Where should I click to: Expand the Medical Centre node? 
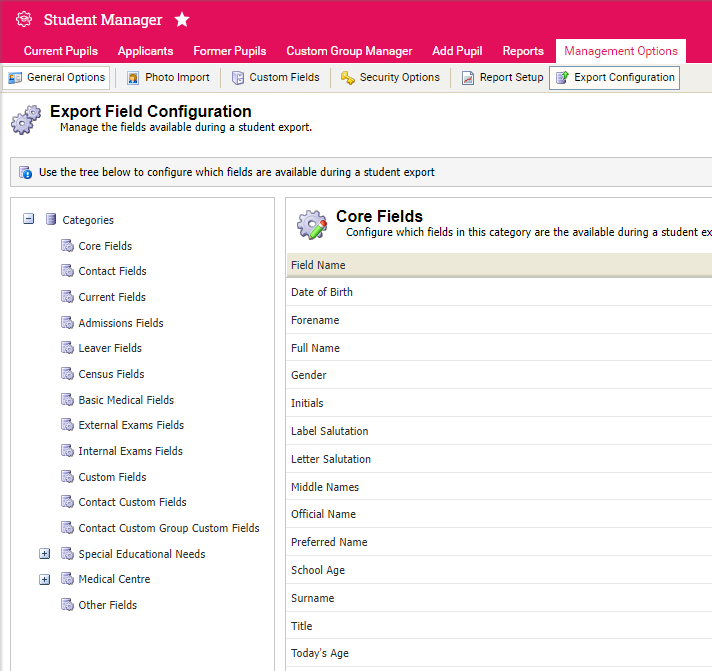pyautogui.click(x=44, y=580)
